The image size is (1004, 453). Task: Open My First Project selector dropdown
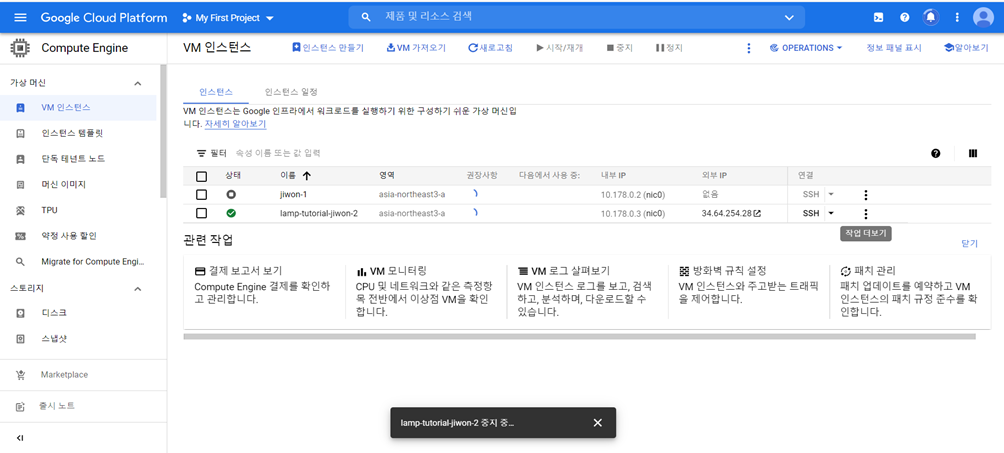click(228, 18)
